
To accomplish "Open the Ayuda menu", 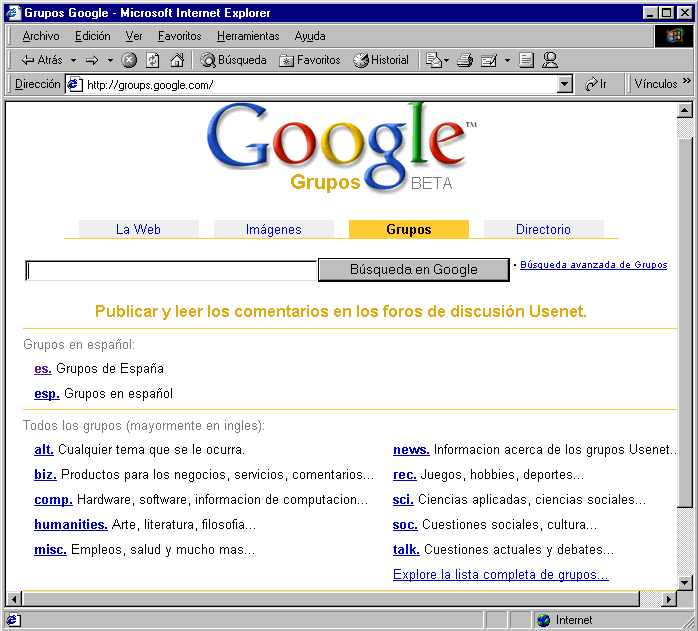I will (x=310, y=36).
